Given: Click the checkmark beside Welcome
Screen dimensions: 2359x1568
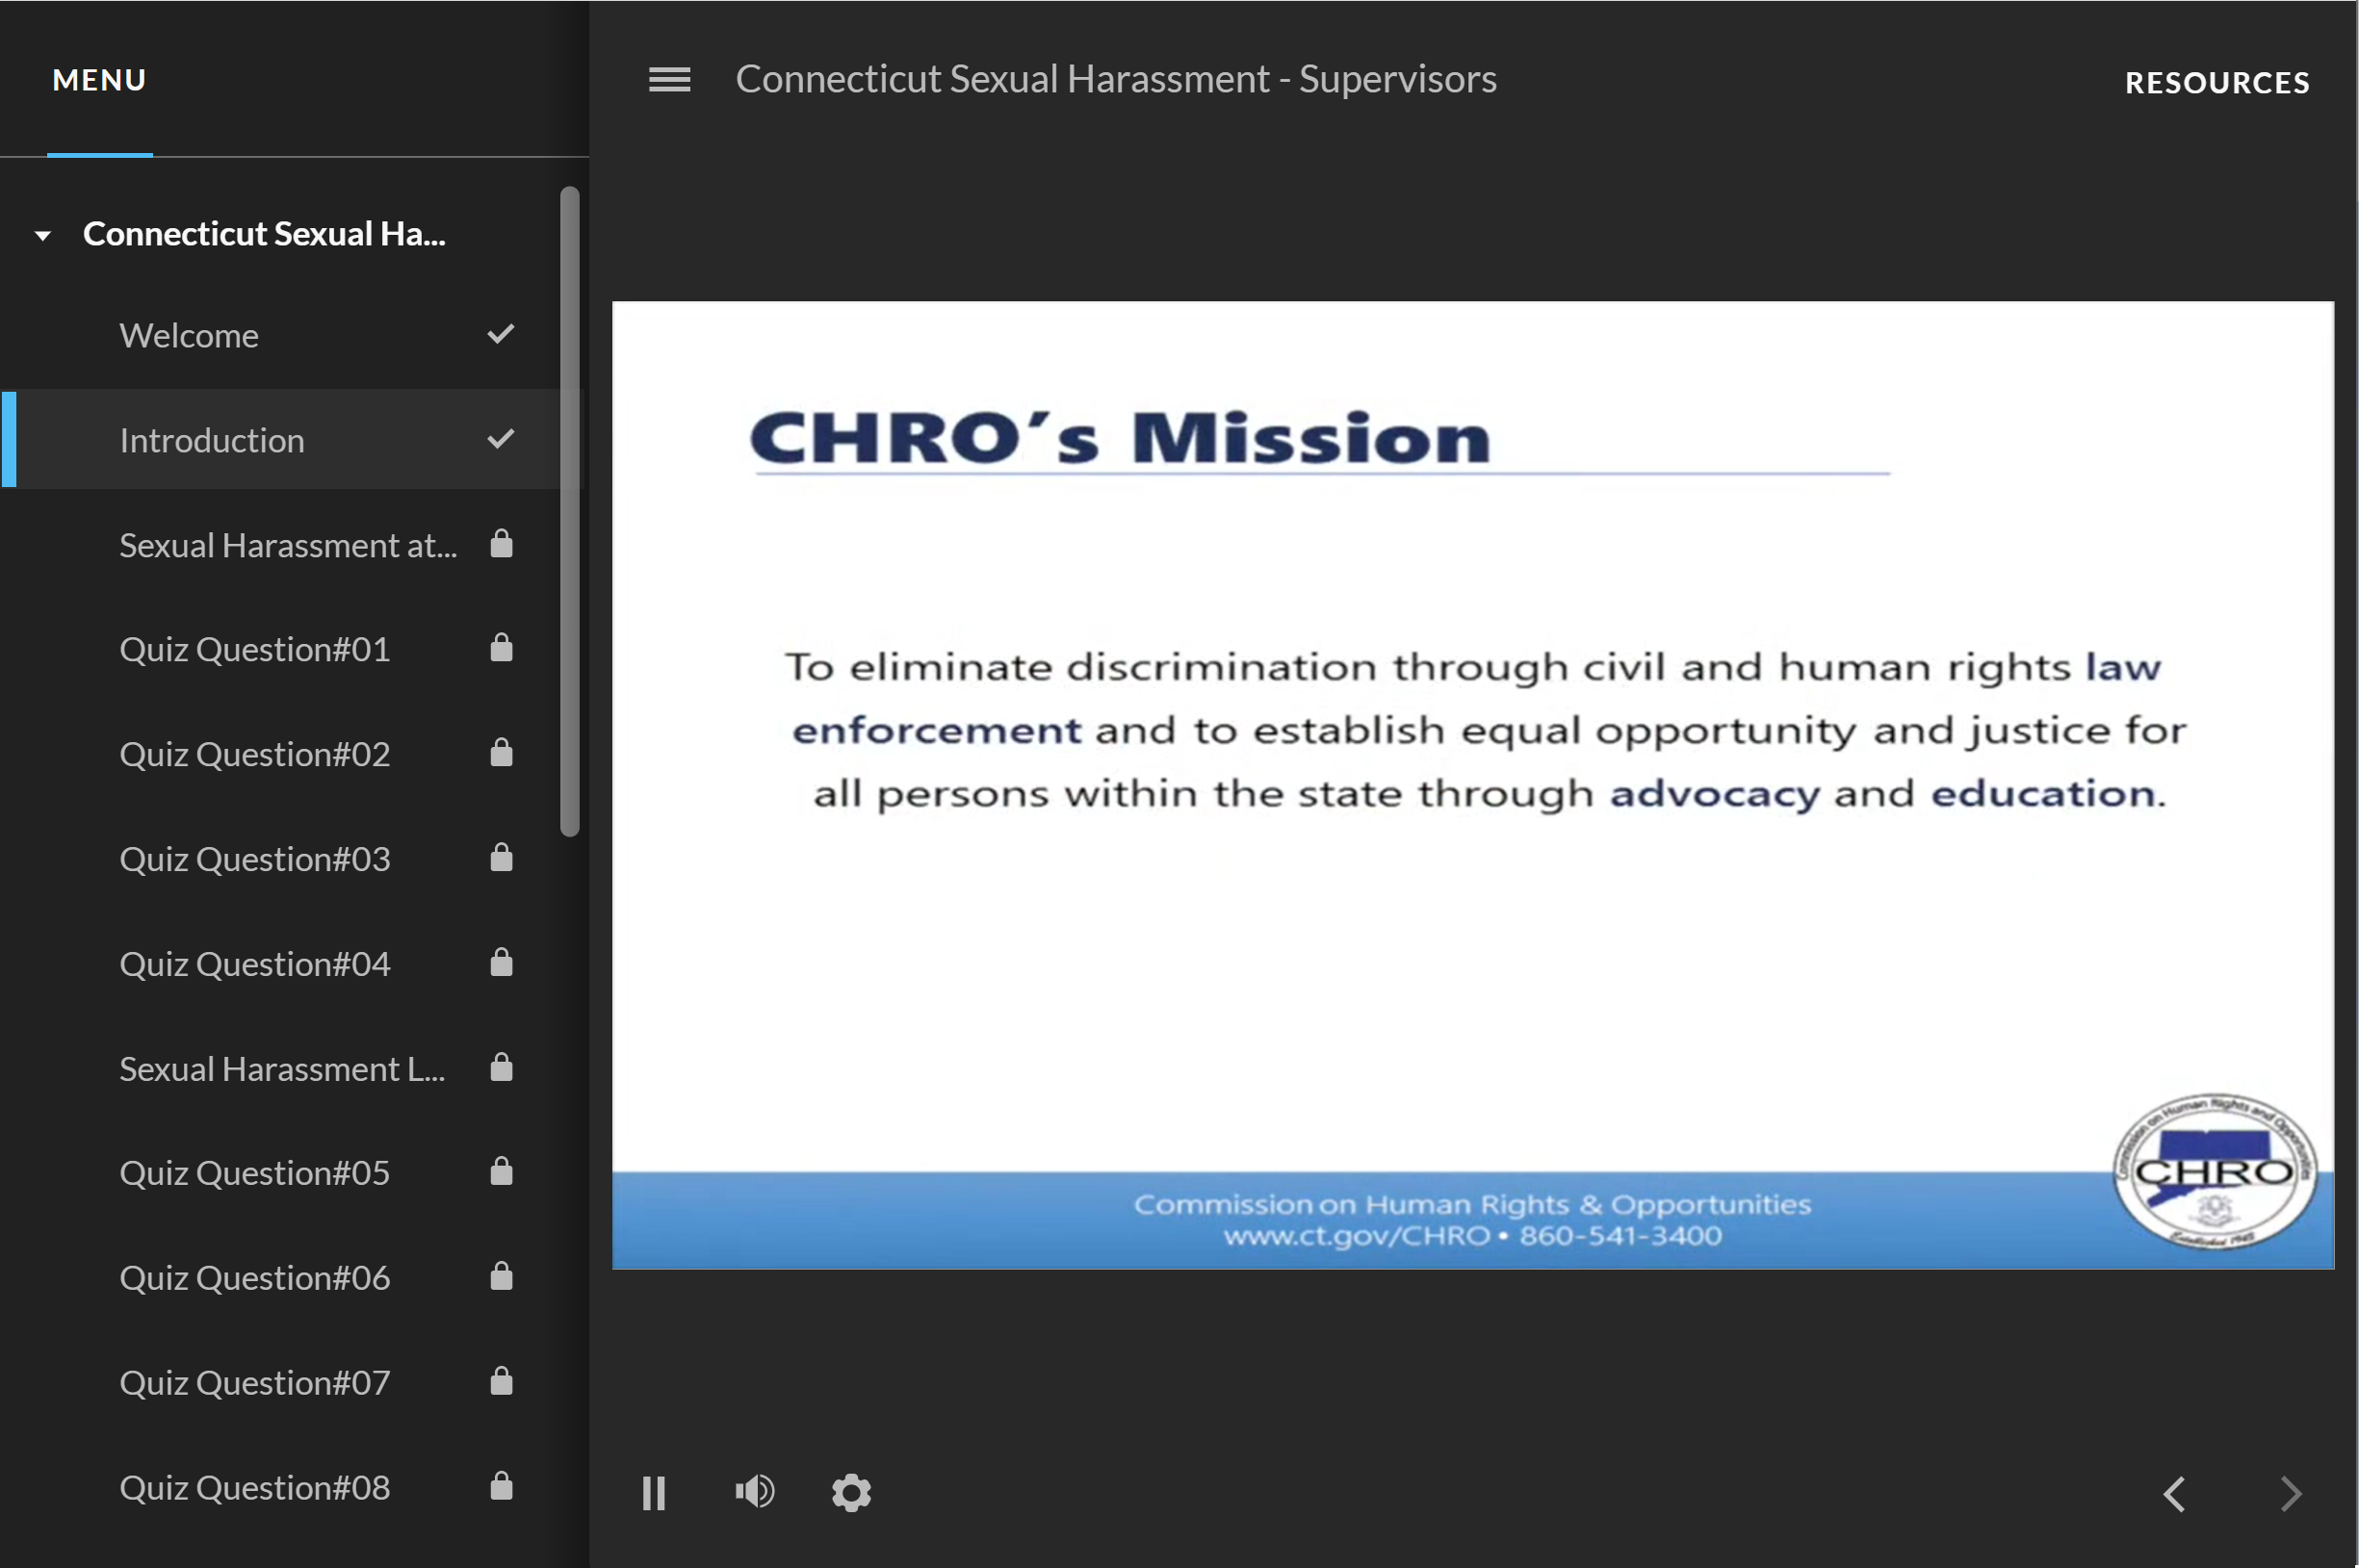Looking at the screenshot, I should click(x=501, y=334).
